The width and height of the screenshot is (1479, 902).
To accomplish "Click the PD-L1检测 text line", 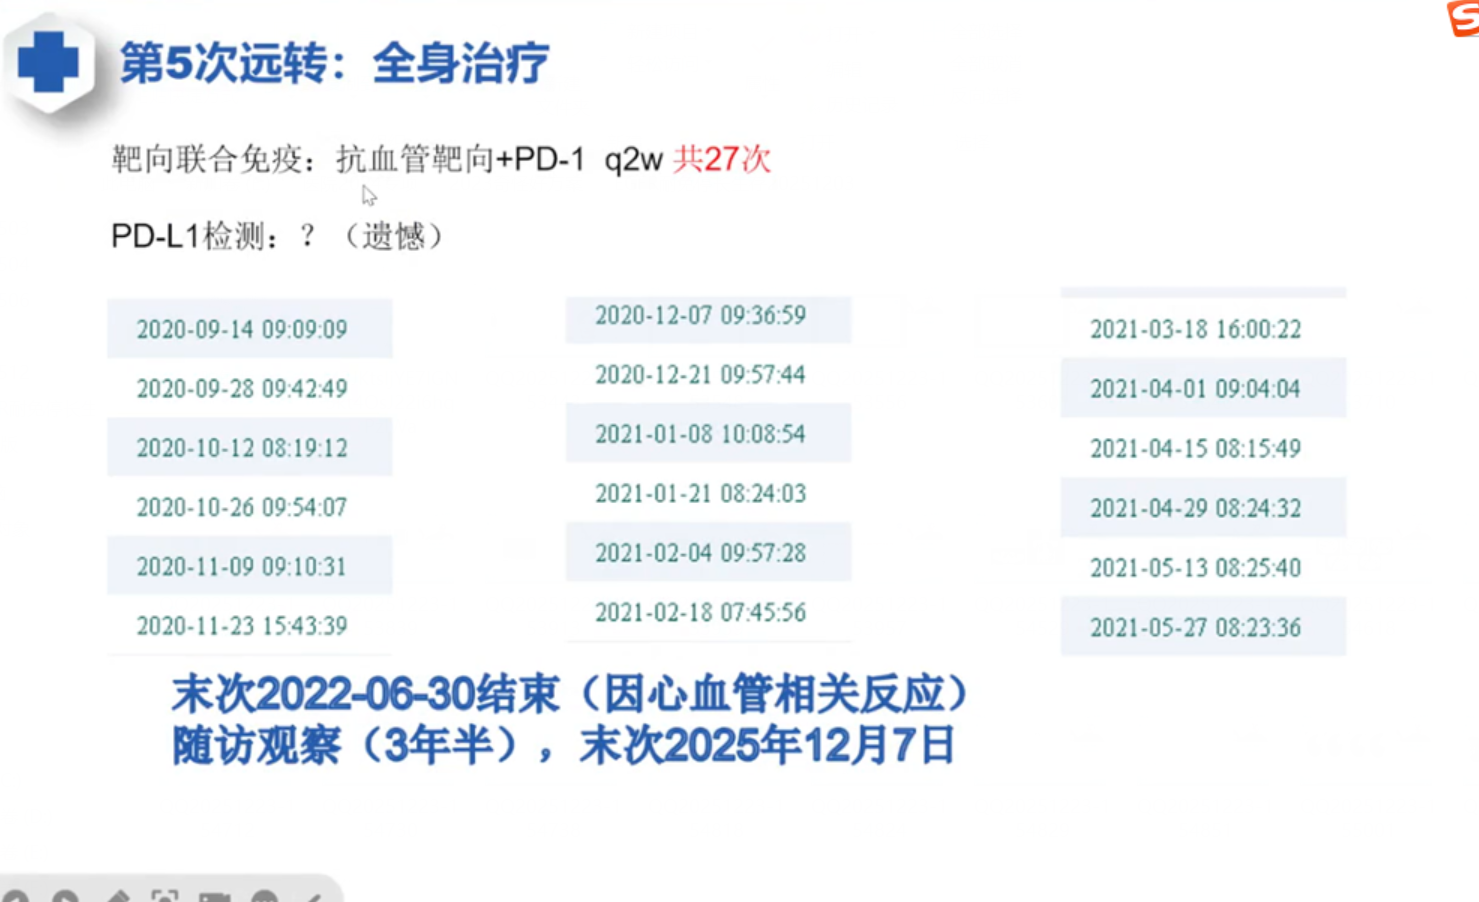I will point(277,237).
